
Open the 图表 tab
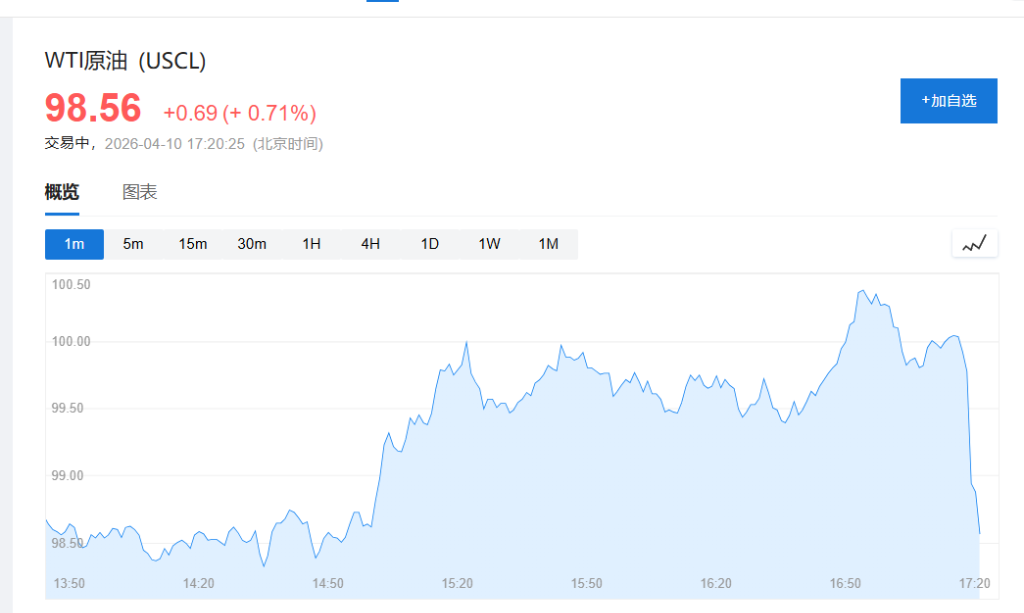140,192
